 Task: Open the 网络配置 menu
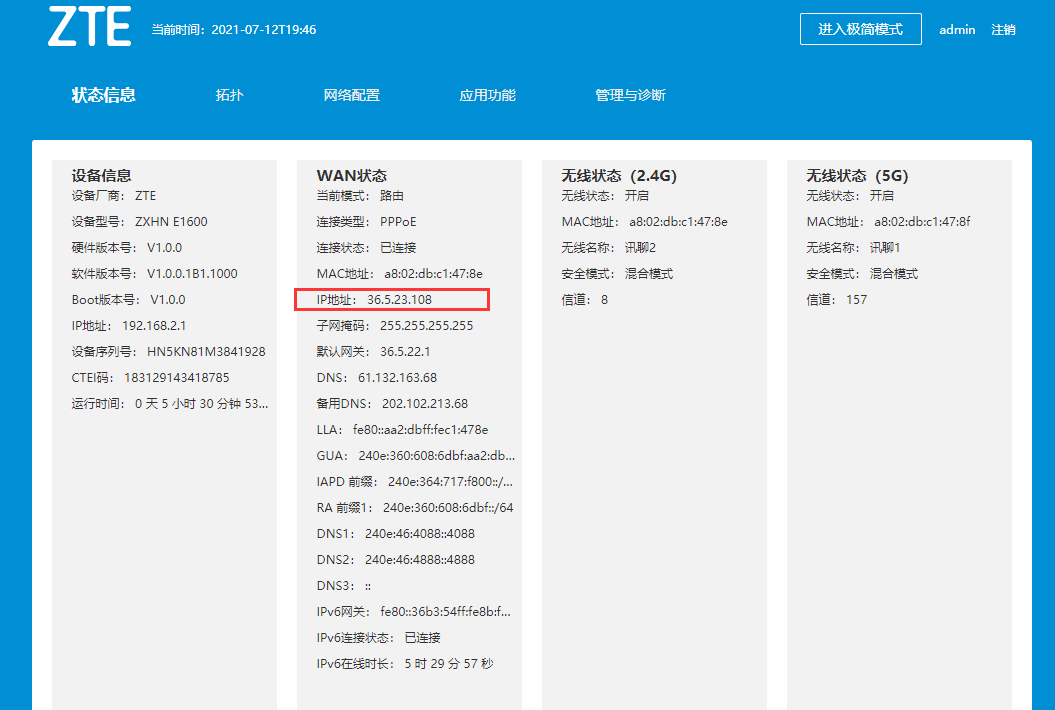(351, 95)
